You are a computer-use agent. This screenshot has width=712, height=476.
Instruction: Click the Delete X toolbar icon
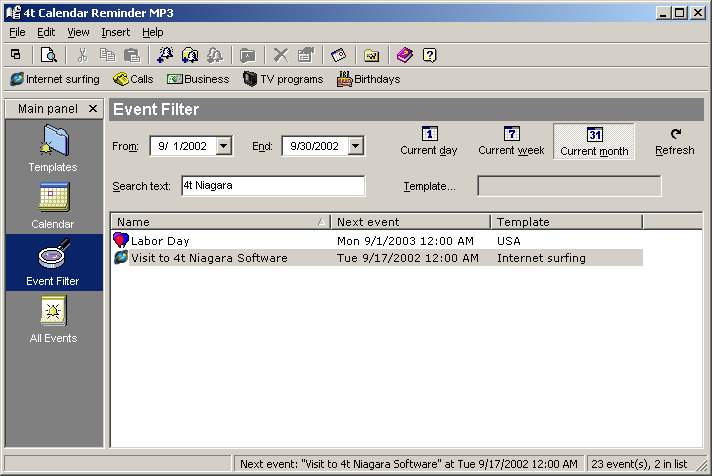(x=281, y=55)
